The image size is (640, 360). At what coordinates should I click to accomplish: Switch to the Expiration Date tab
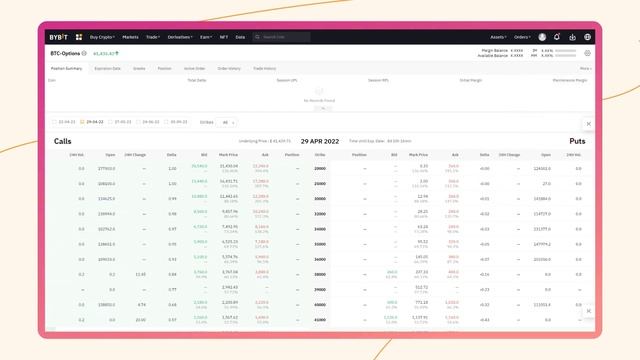click(x=107, y=69)
